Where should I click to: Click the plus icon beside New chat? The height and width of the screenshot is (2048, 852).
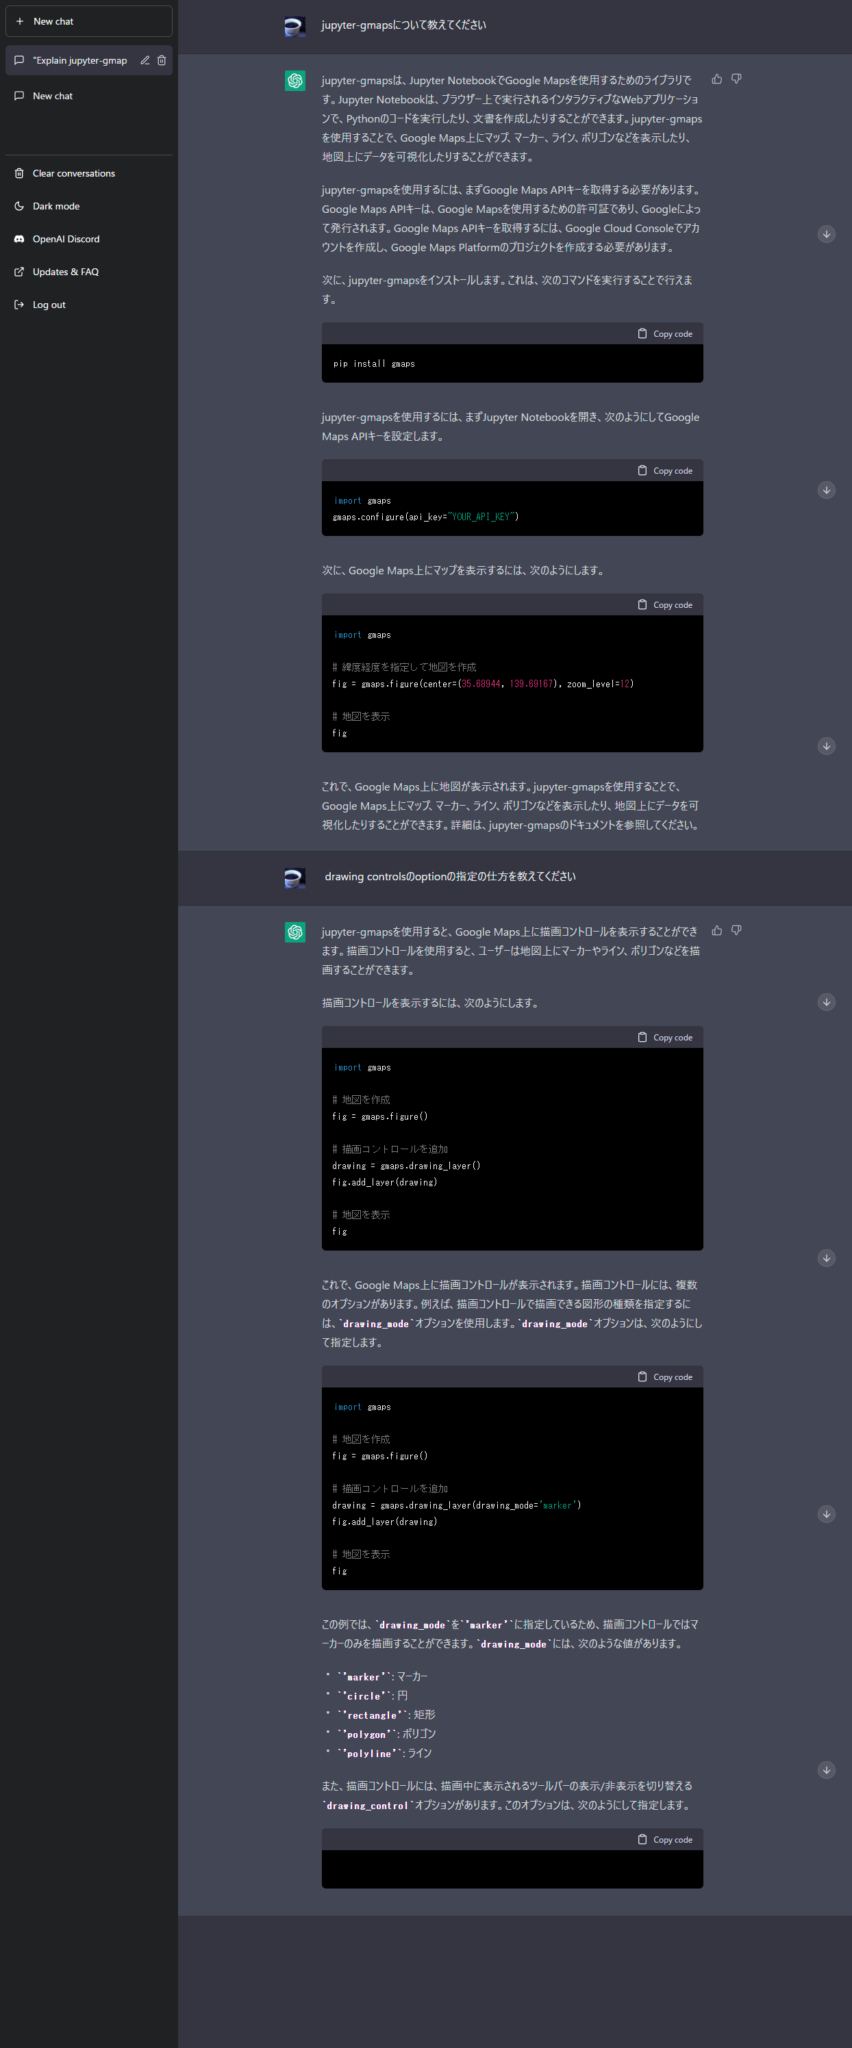coord(19,21)
